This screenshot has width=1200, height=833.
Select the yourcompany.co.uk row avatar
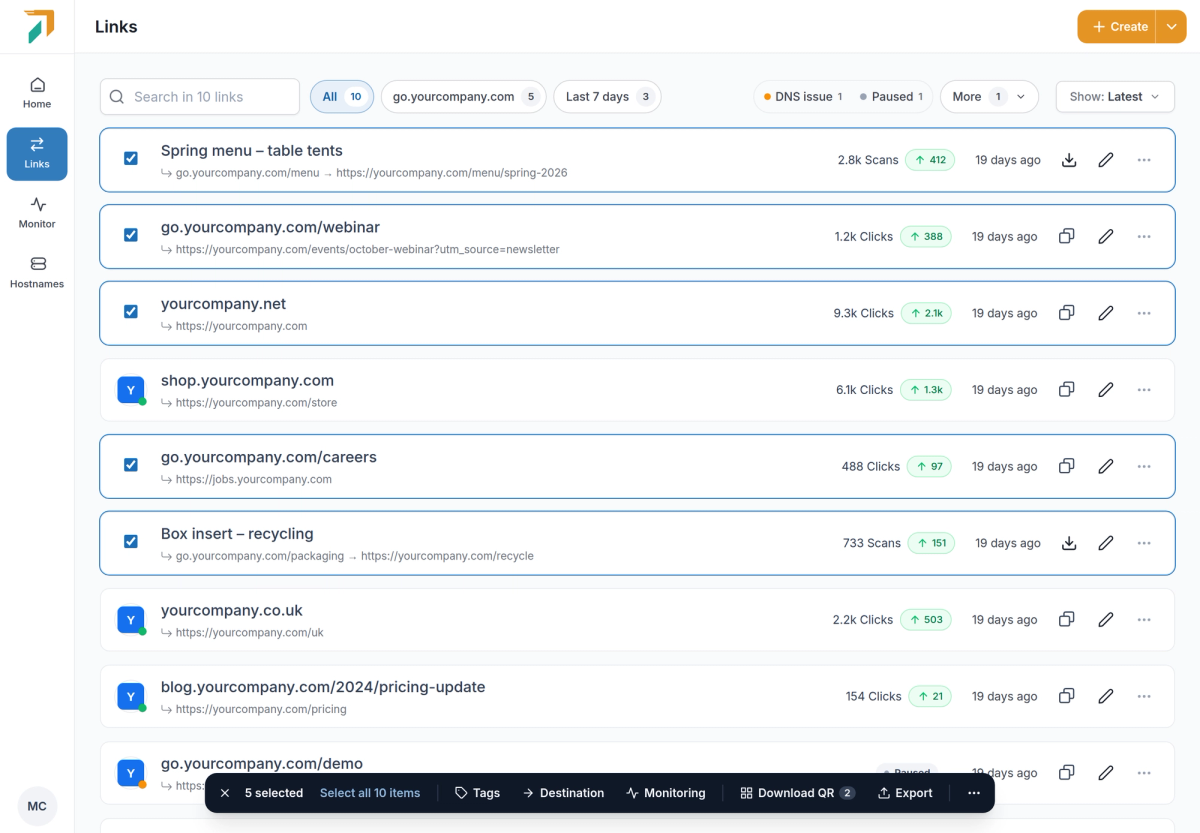[131, 620]
